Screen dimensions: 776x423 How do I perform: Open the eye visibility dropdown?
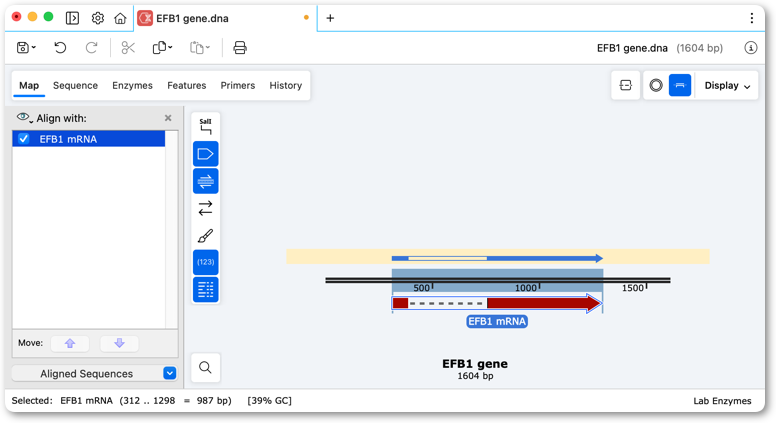tap(25, 118)
